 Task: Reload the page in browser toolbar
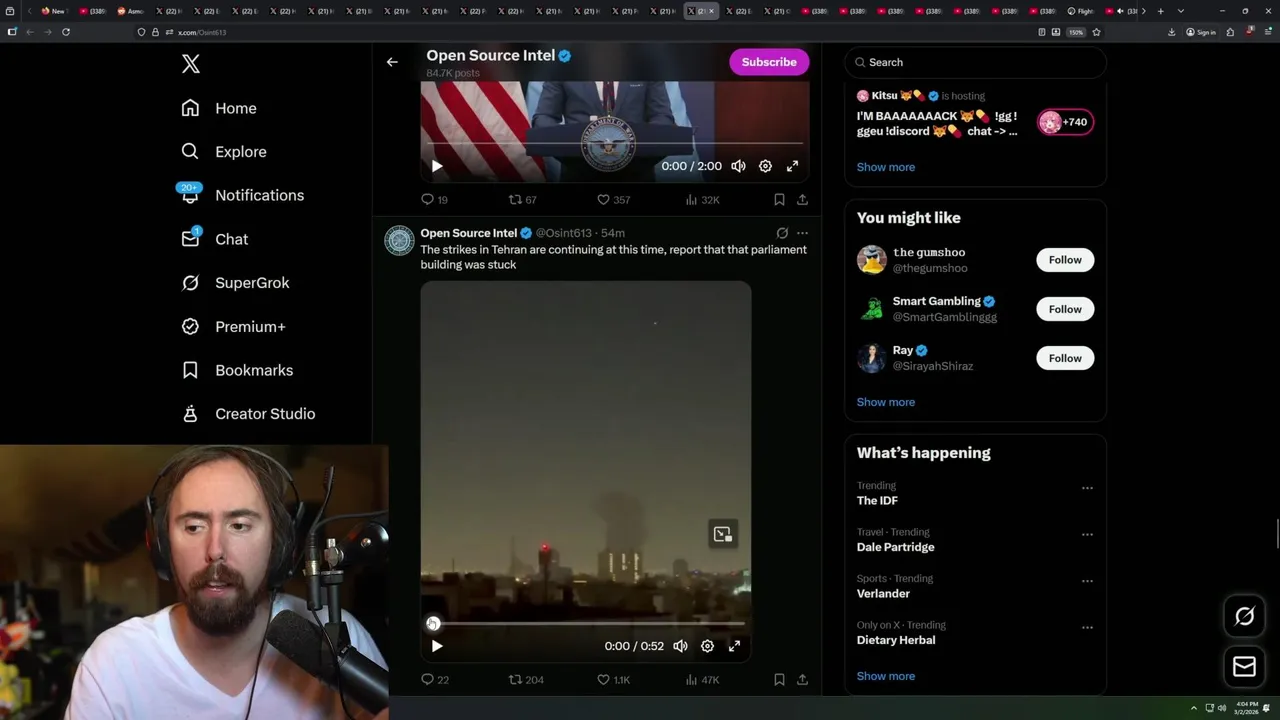(x=66, y=32)
